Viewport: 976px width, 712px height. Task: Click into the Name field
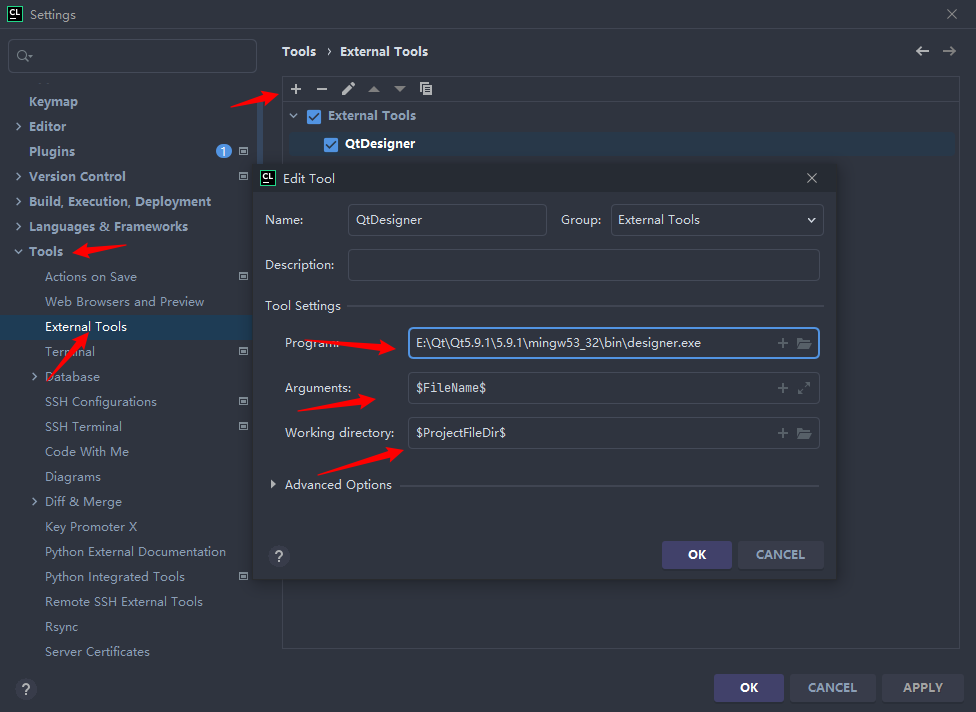447,220
